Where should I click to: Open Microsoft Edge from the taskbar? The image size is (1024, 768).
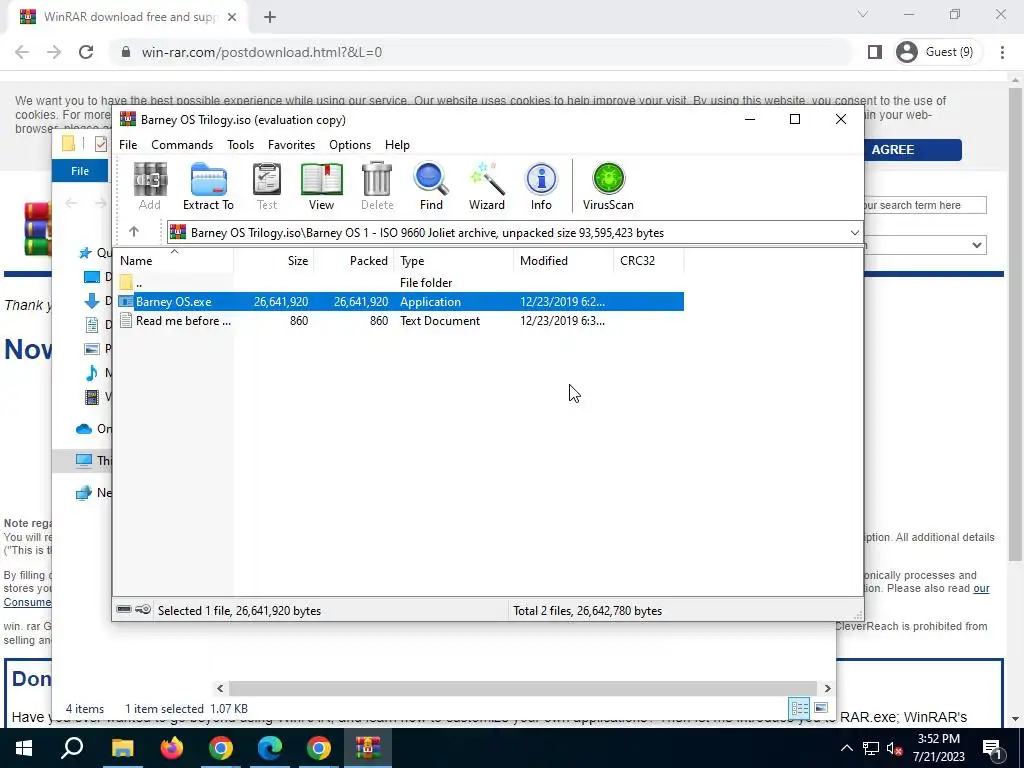[x=269, y=748]
